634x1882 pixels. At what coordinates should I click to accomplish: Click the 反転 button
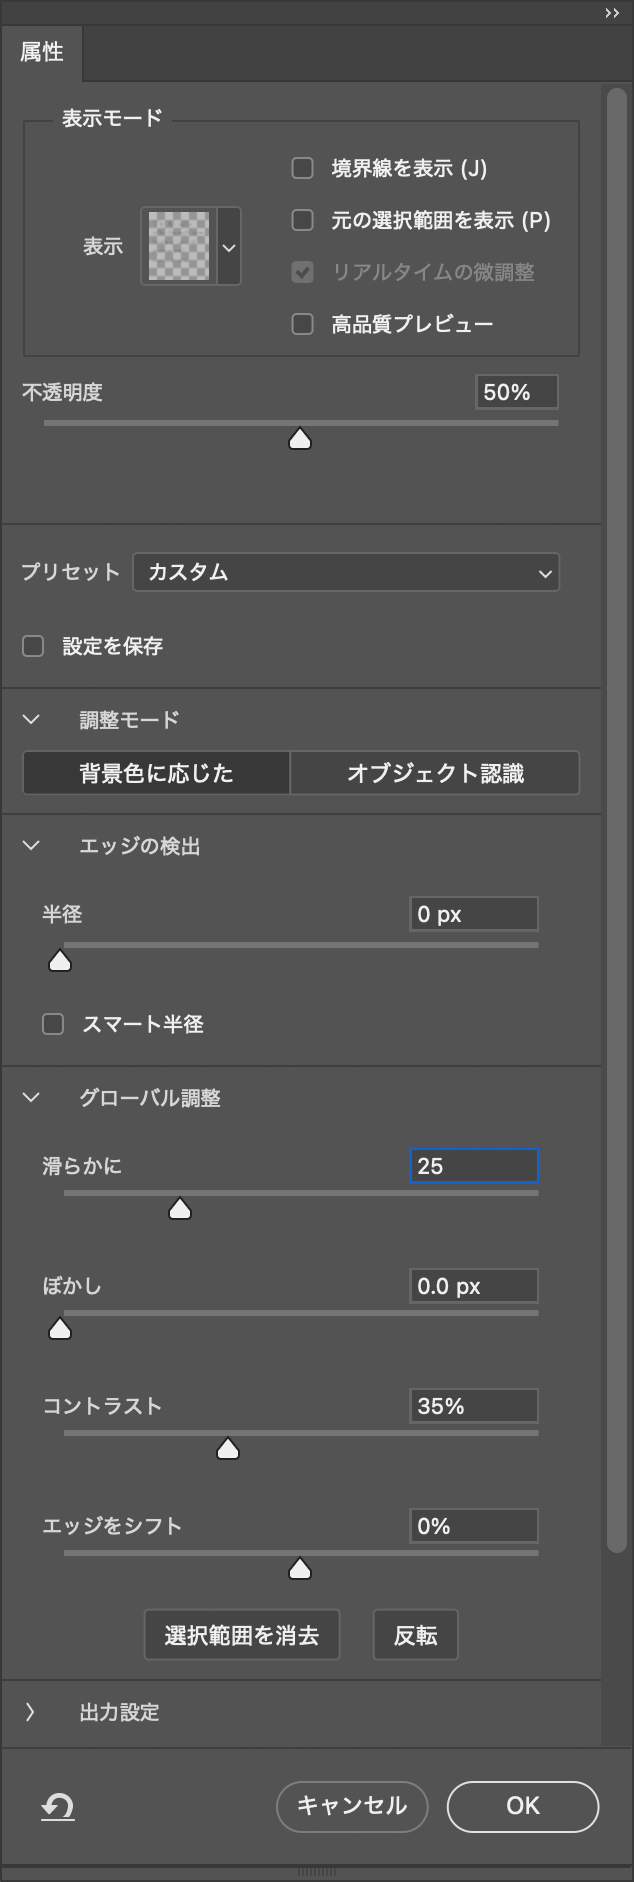click(x=415, y=1635)
